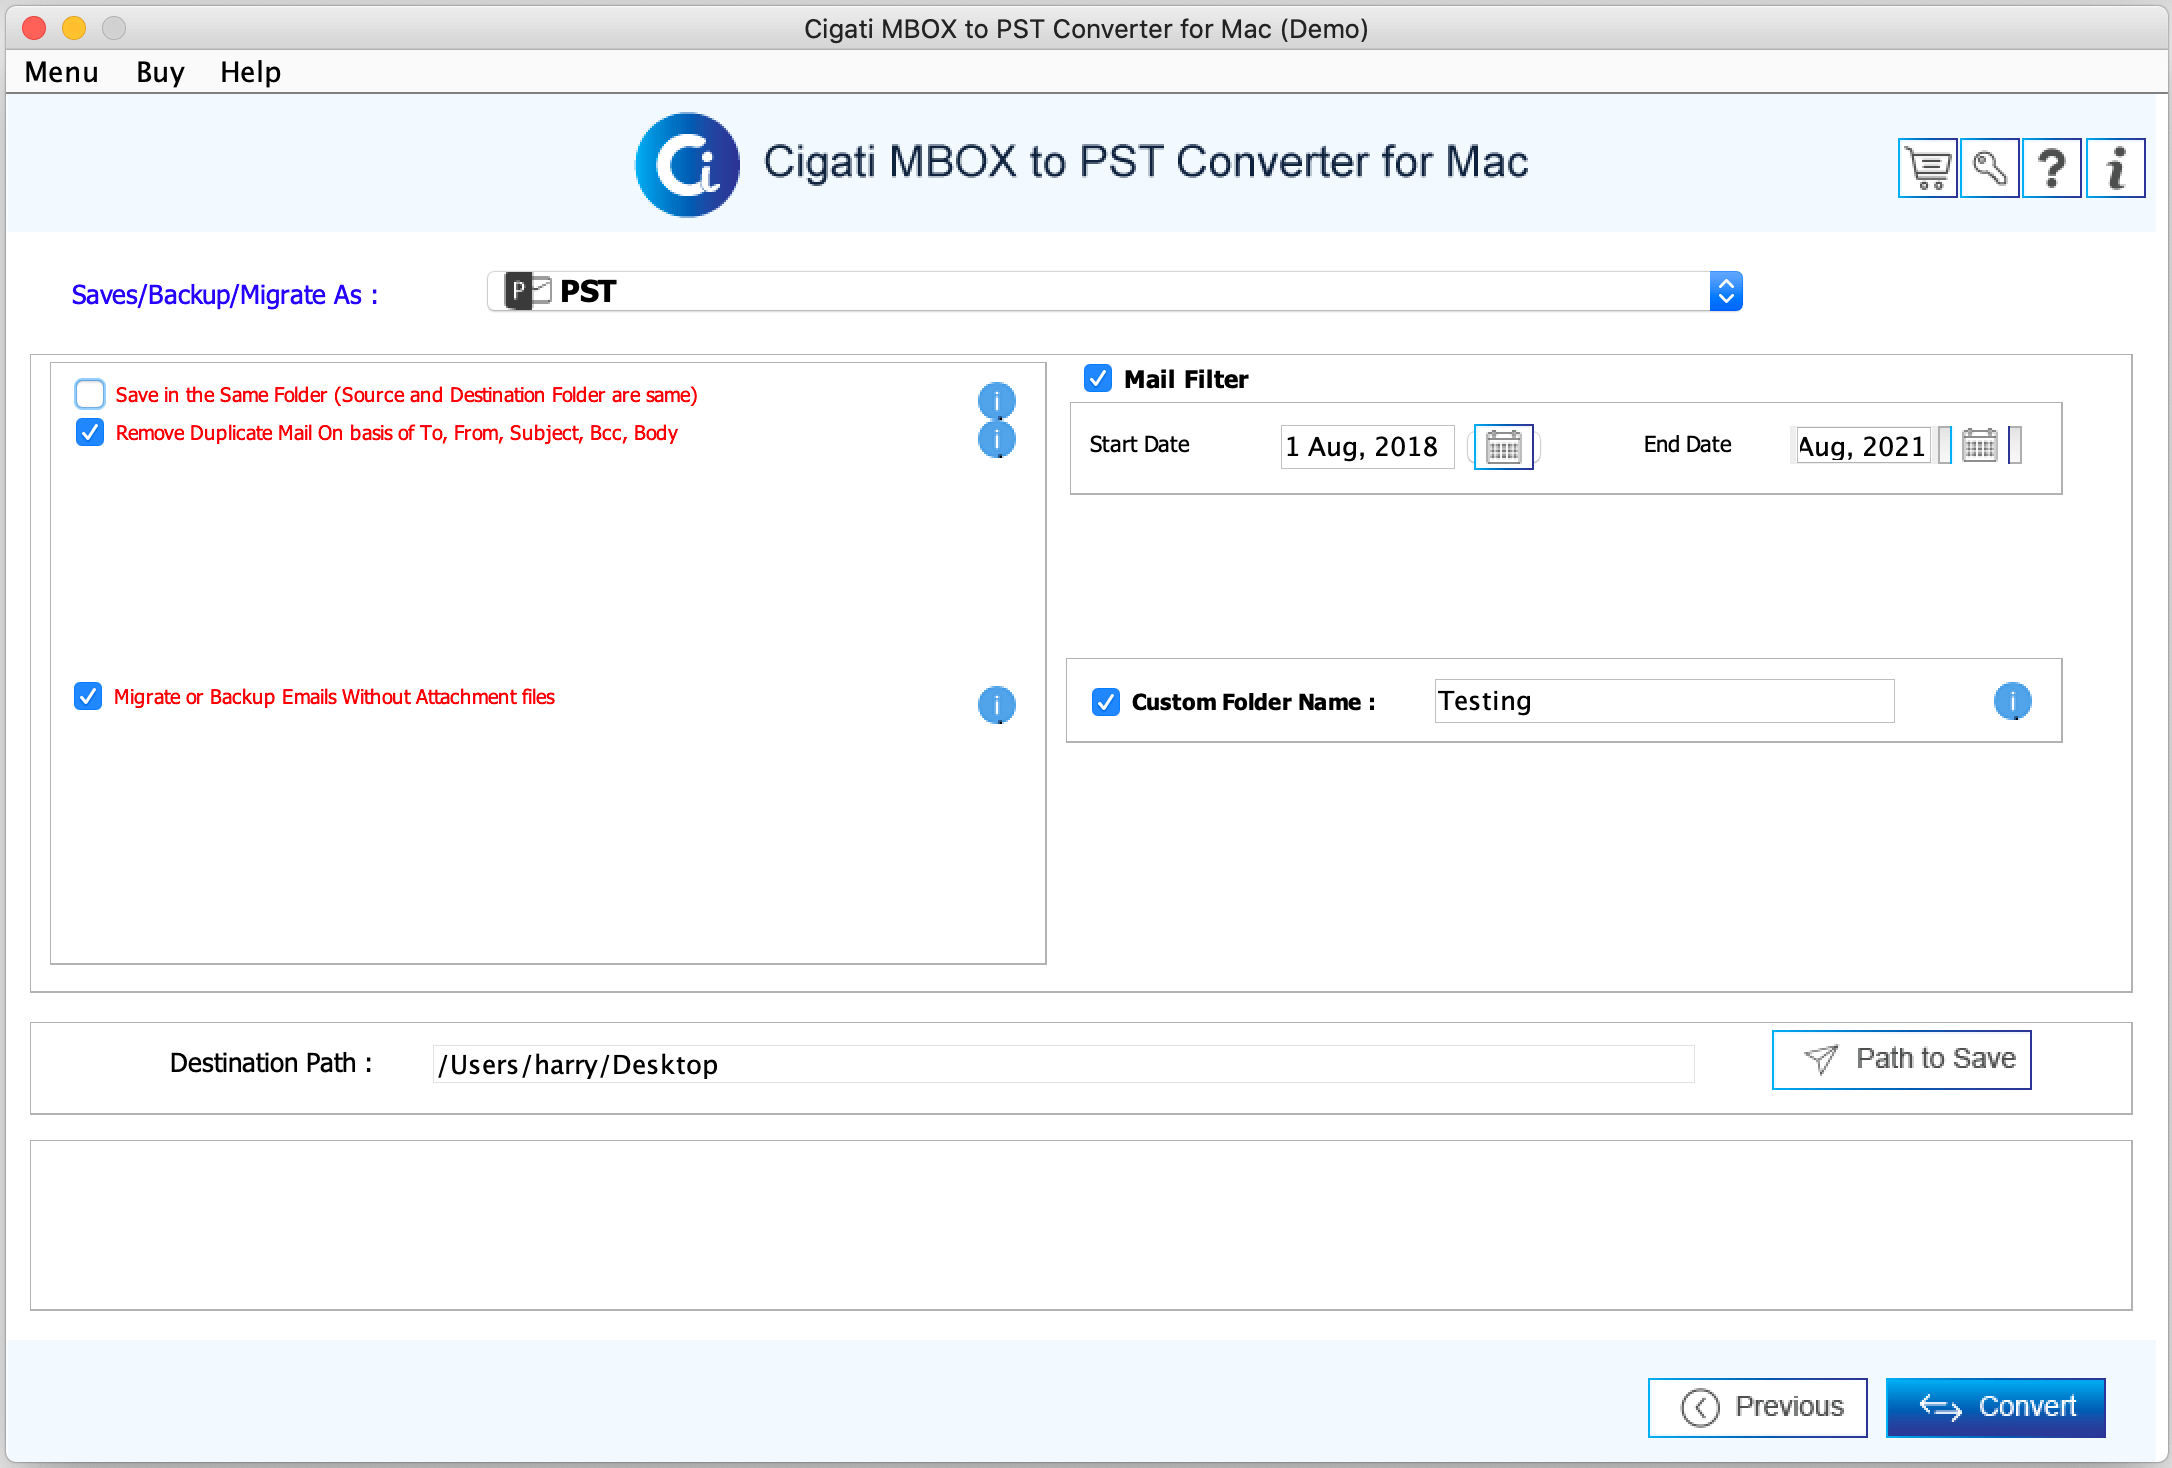This screenshot has height=1468, width=2172.
Task: Expand the Saves/Backup/Migrate As dropdown arrow
Action: tap(1726, 291)
